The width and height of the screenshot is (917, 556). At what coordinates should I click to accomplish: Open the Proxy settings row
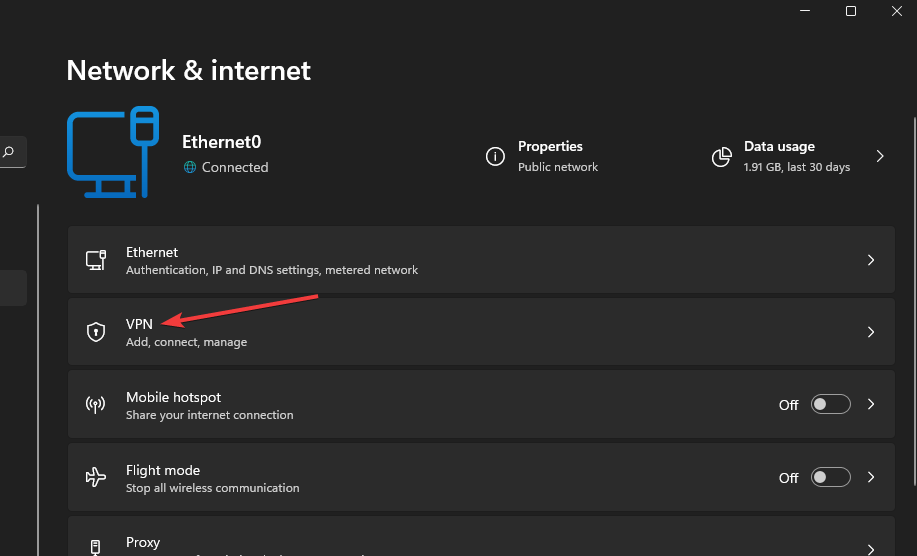[x=481, y=536]
